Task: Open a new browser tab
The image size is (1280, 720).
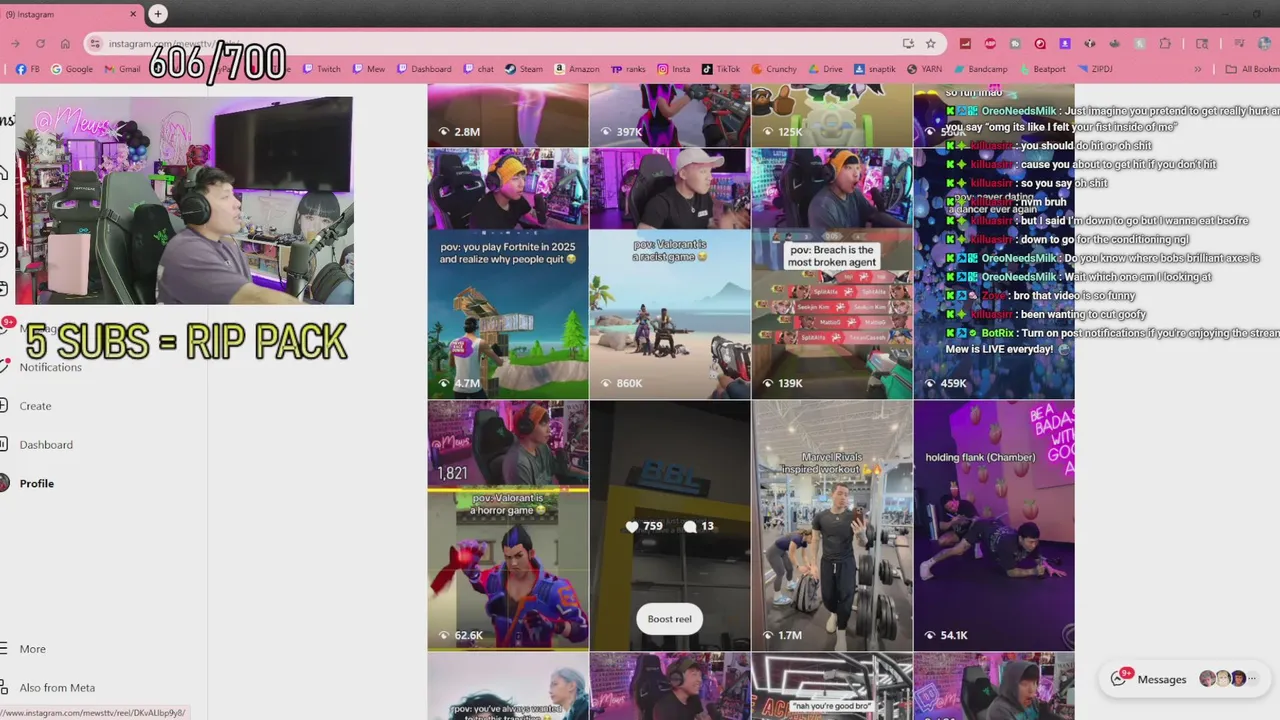Action: click(158, 14)
